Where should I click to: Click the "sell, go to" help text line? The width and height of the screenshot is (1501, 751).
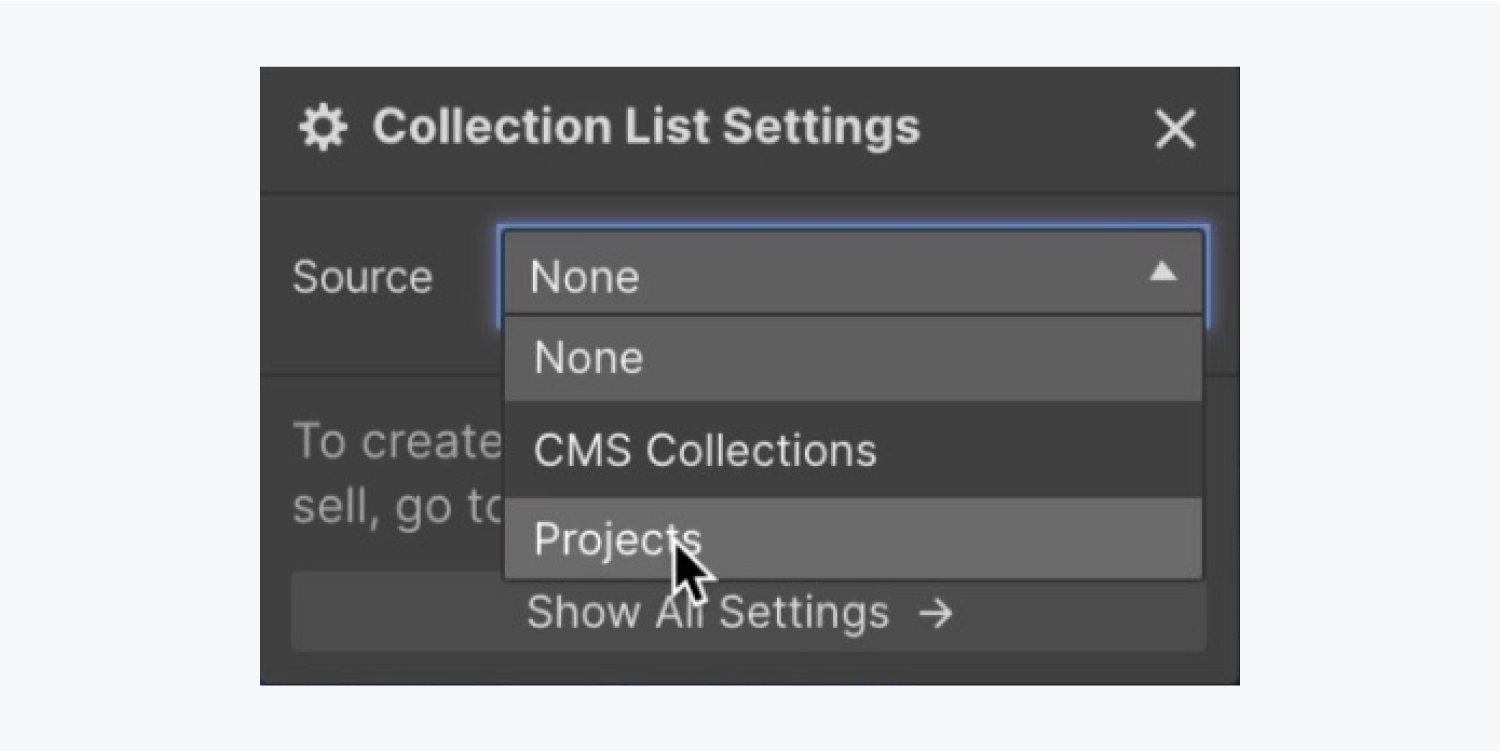[x=397, y=507]
